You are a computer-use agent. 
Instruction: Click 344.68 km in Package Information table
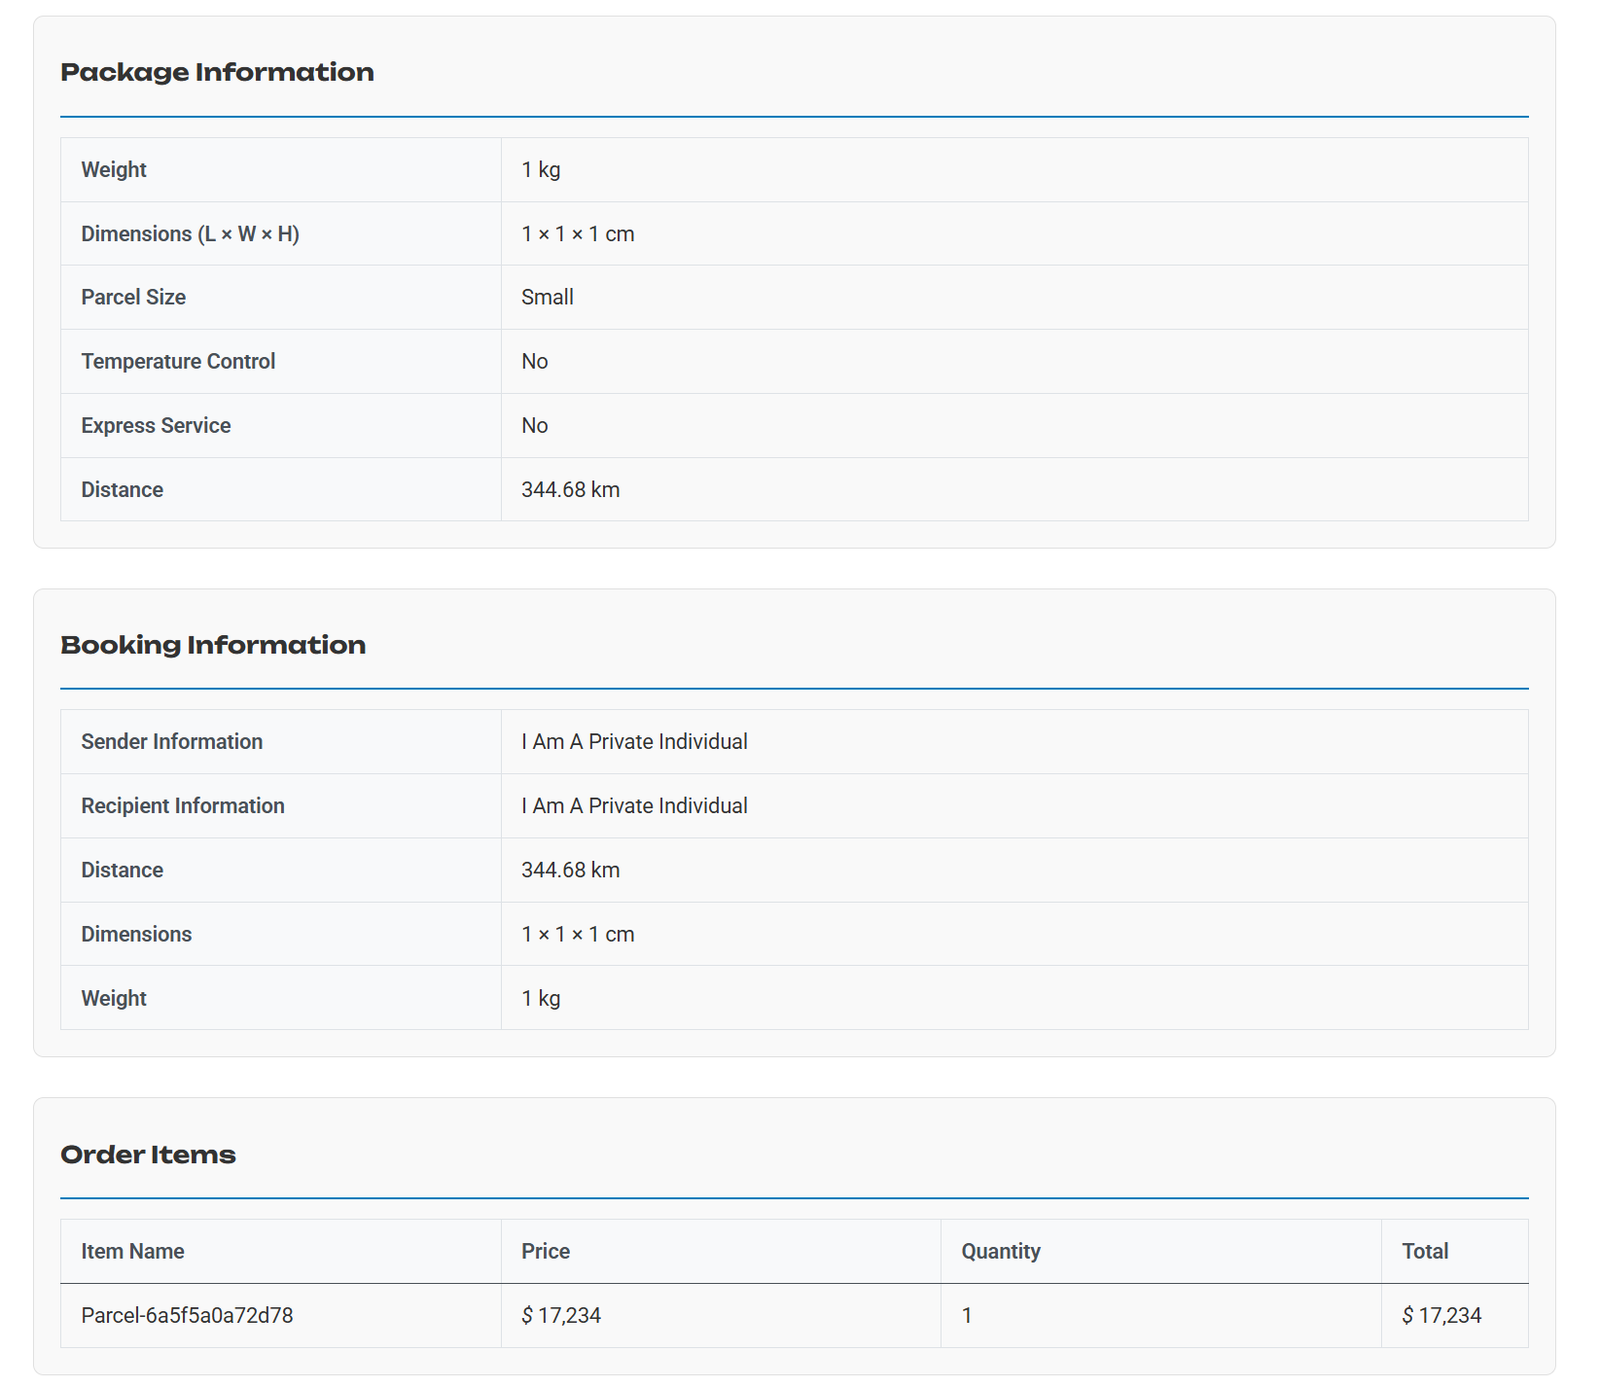point(570,490)
